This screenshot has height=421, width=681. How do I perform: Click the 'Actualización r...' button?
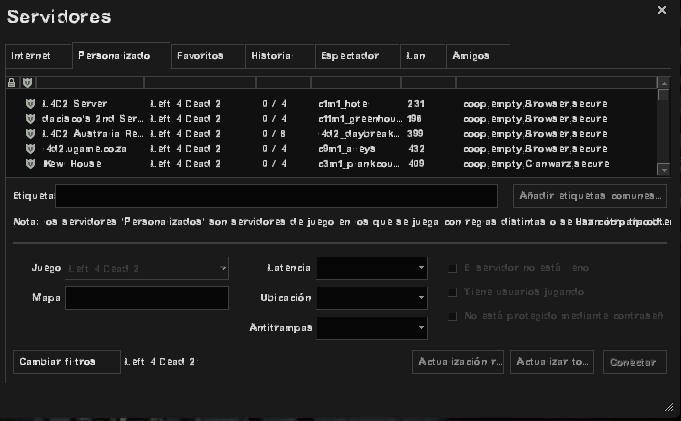(458, 362)
